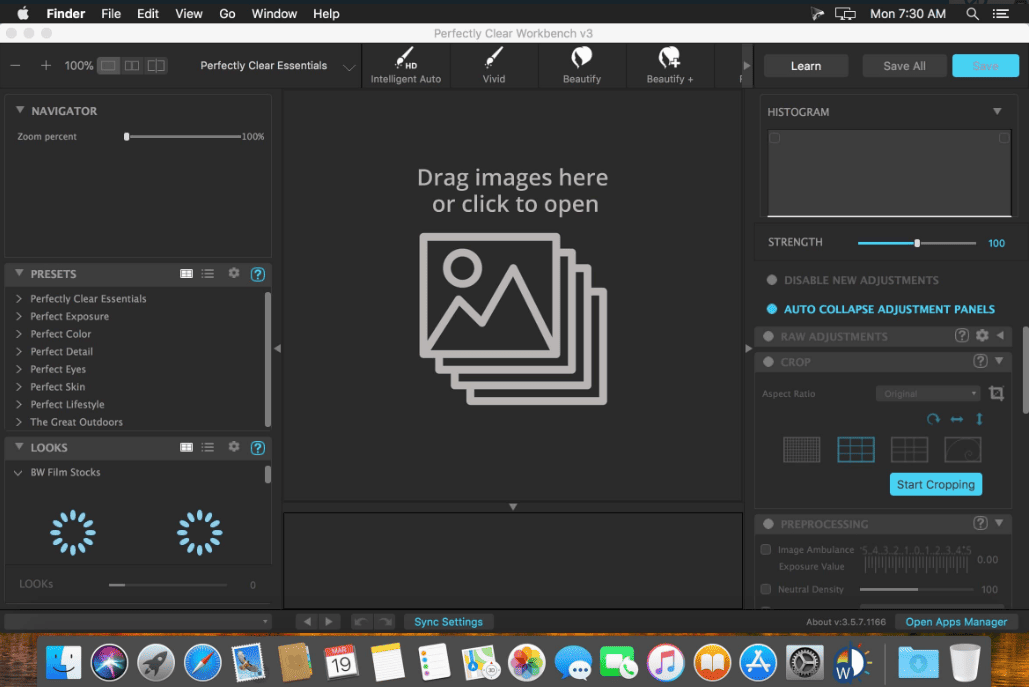This screenshot has width=1029, height=687.
Task: Open the Window menu
Action: (274, 13)
